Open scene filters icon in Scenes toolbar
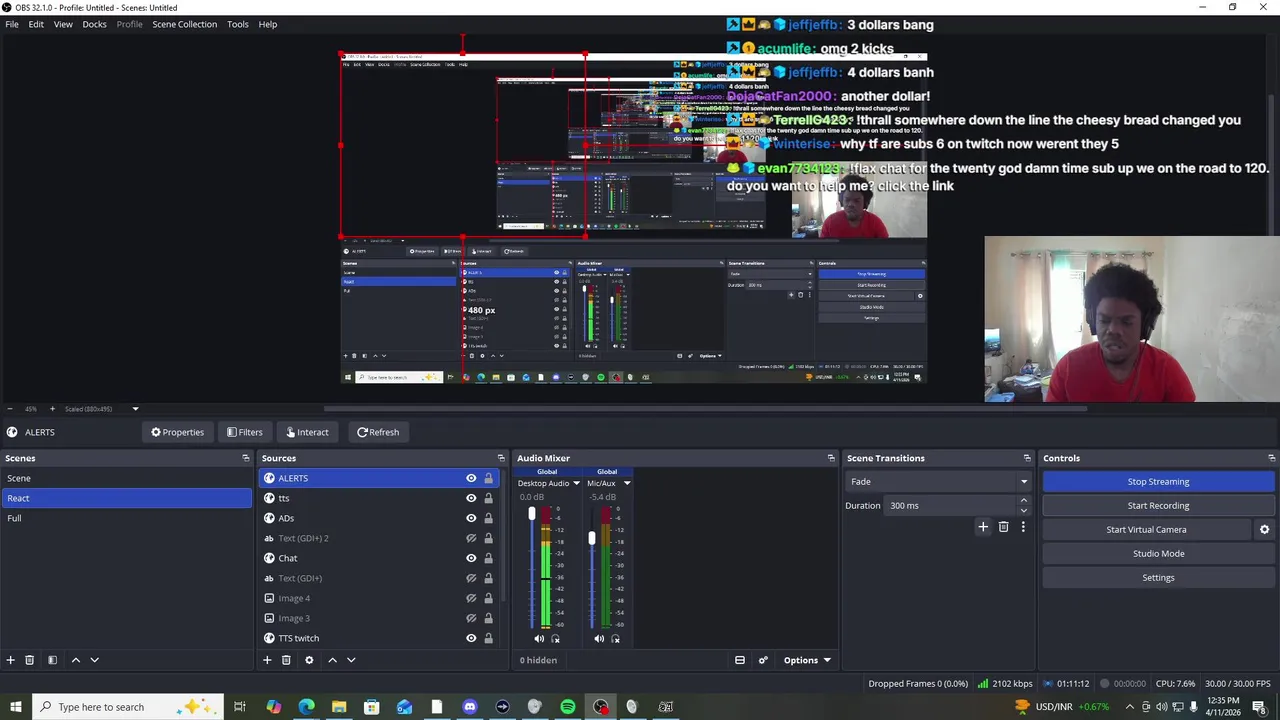 click(52, 660)
